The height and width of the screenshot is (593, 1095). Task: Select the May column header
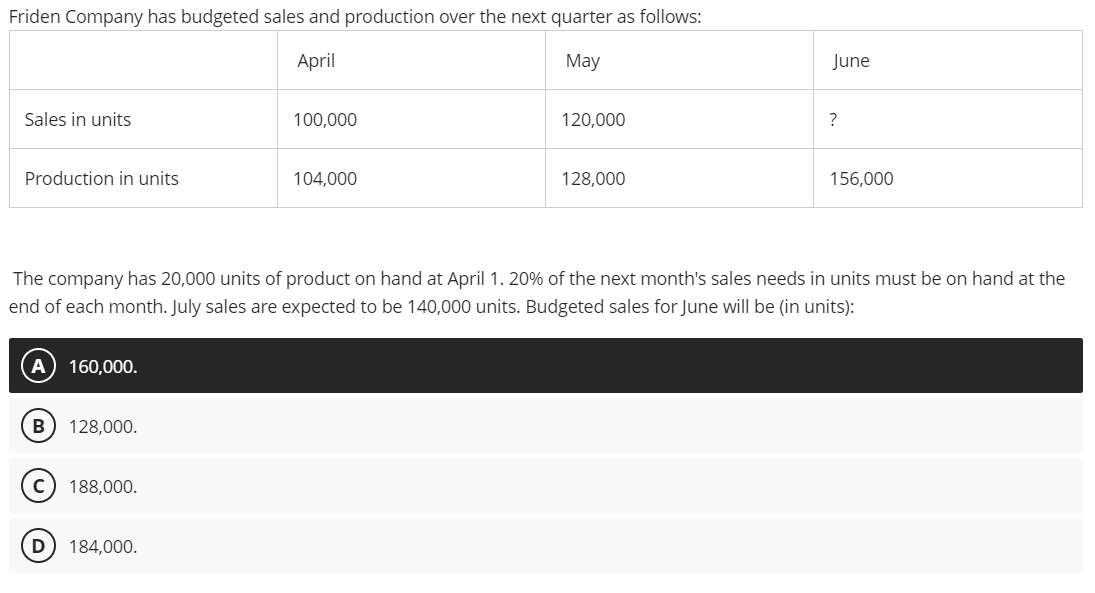pos(582,60)
